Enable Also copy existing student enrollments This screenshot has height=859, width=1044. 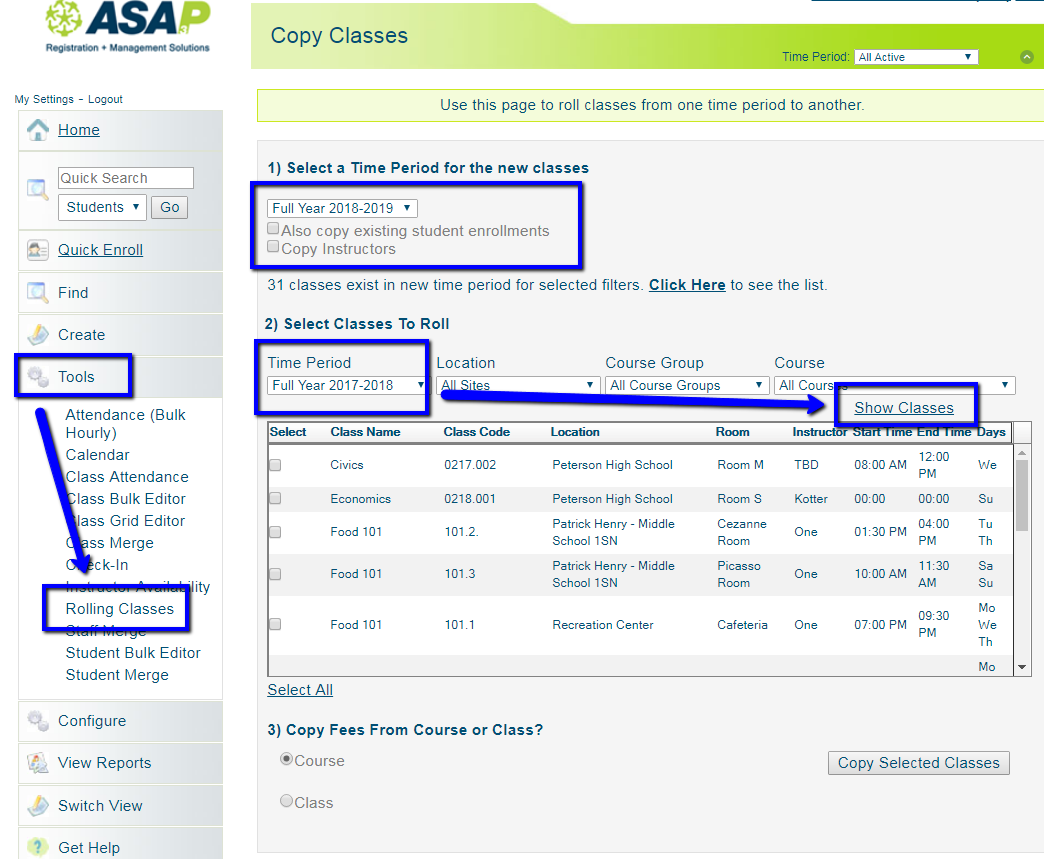pyautogui.click(x=274, y=229)
